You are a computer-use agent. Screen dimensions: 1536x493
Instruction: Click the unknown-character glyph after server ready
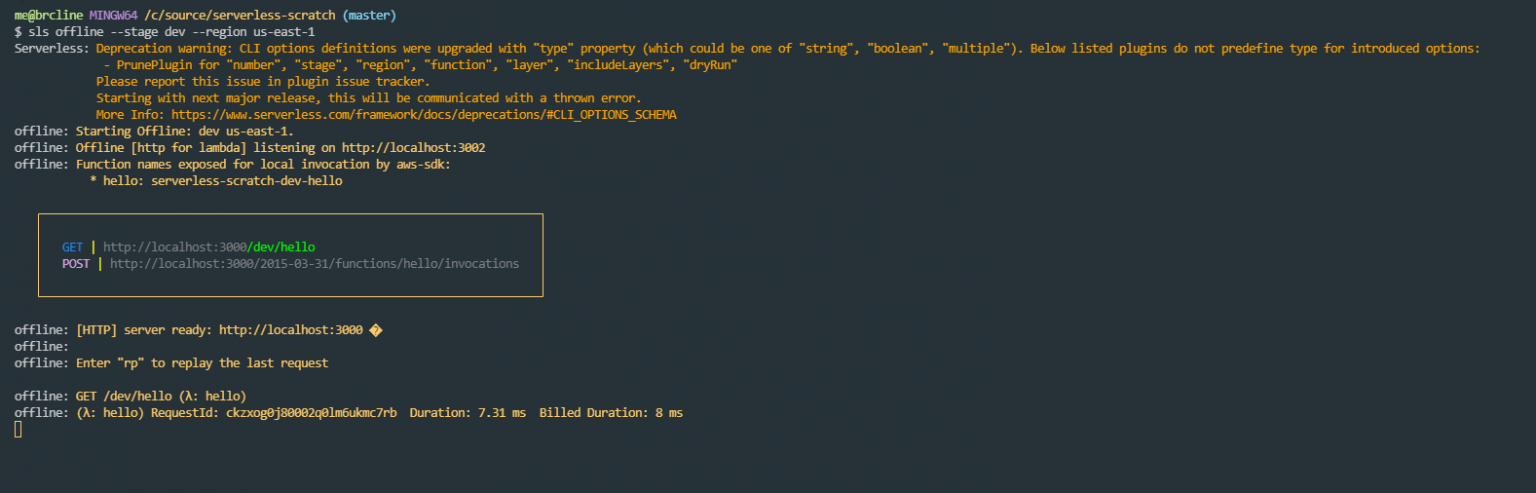pyautogui.click(x=375, y=330)
